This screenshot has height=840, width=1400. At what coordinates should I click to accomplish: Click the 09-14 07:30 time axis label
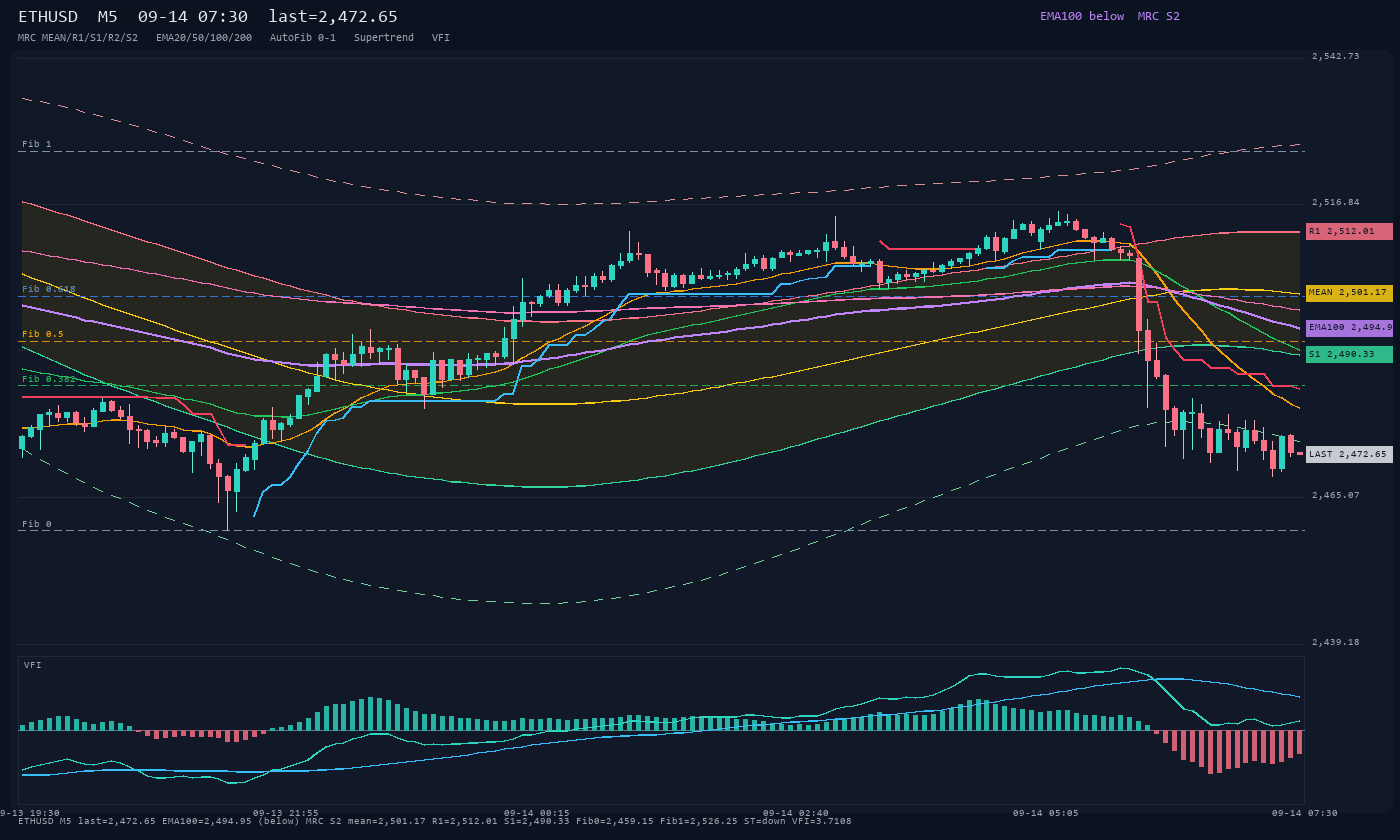[x=1304, y=813]
